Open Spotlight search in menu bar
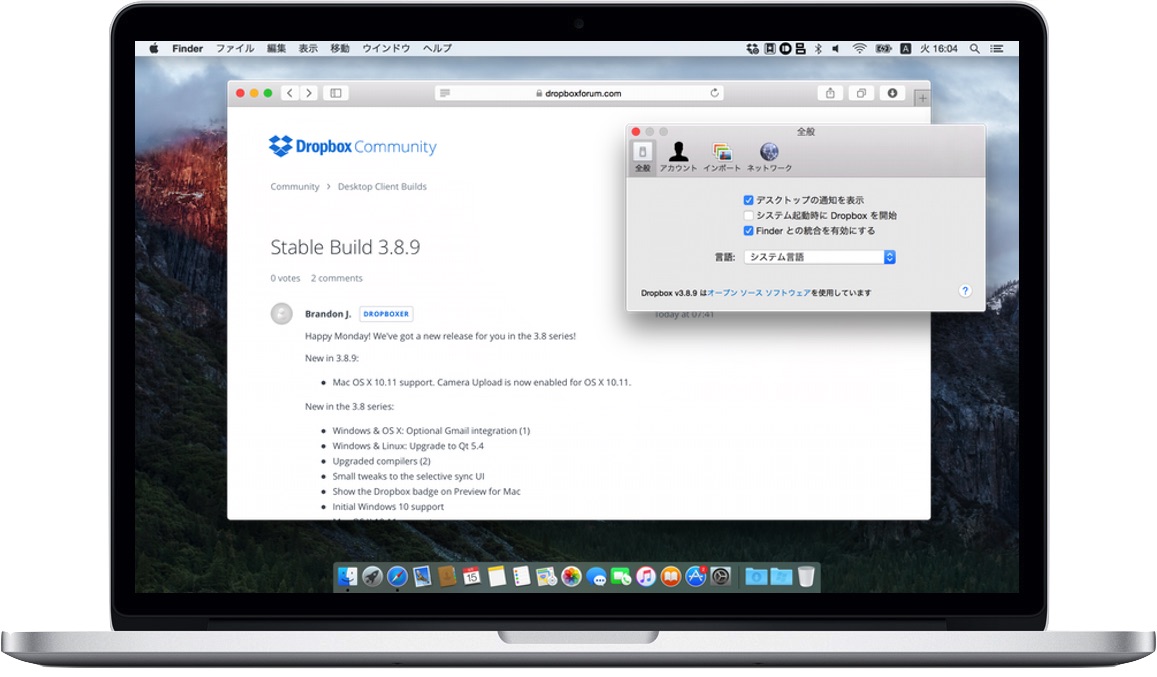The image size is (1157, 677). coord(975,49)
